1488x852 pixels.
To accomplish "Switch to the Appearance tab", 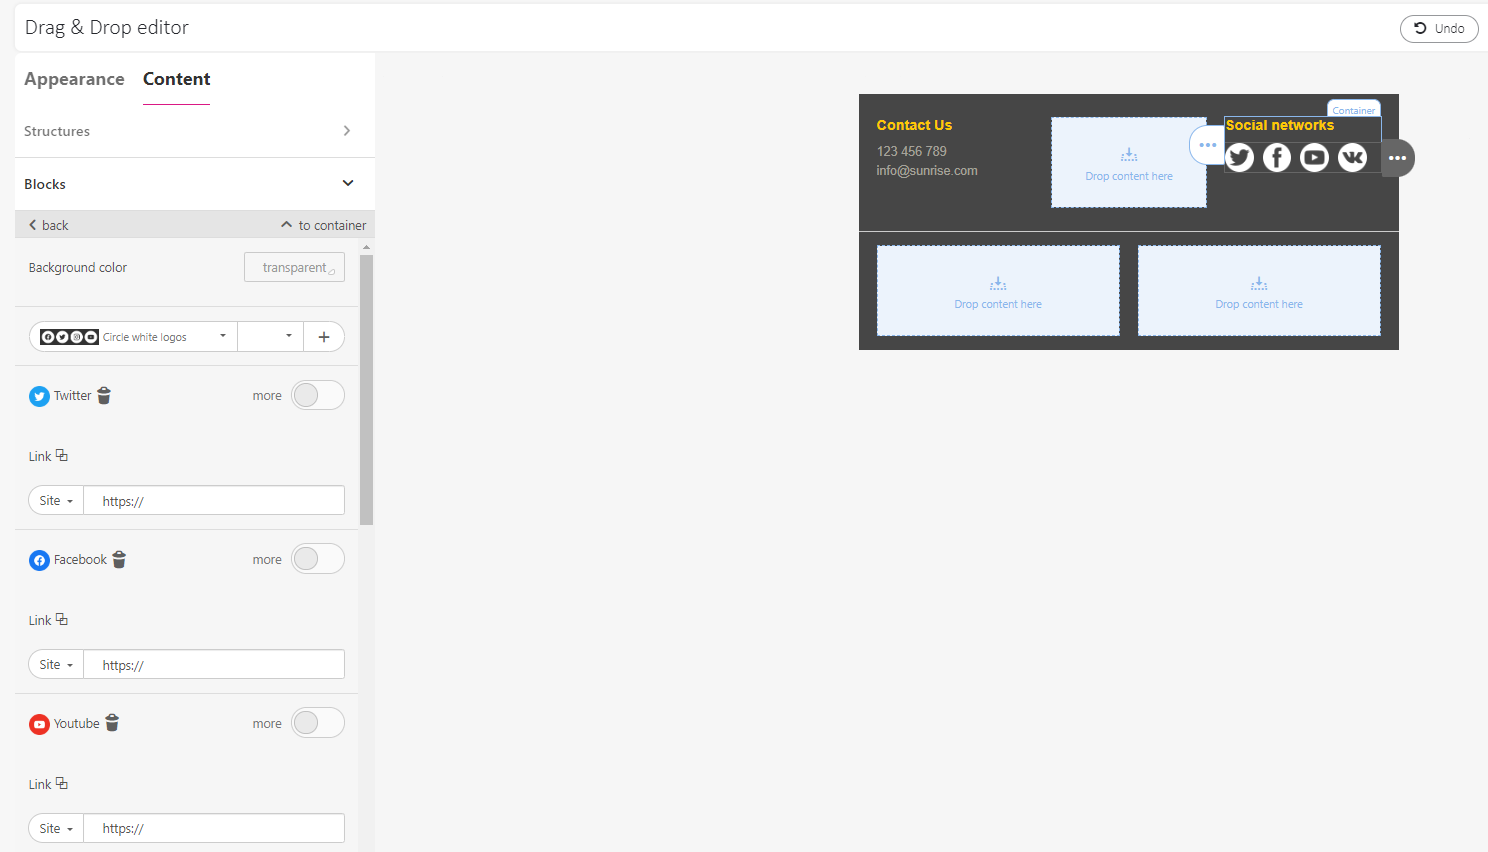I will (74, 79).
